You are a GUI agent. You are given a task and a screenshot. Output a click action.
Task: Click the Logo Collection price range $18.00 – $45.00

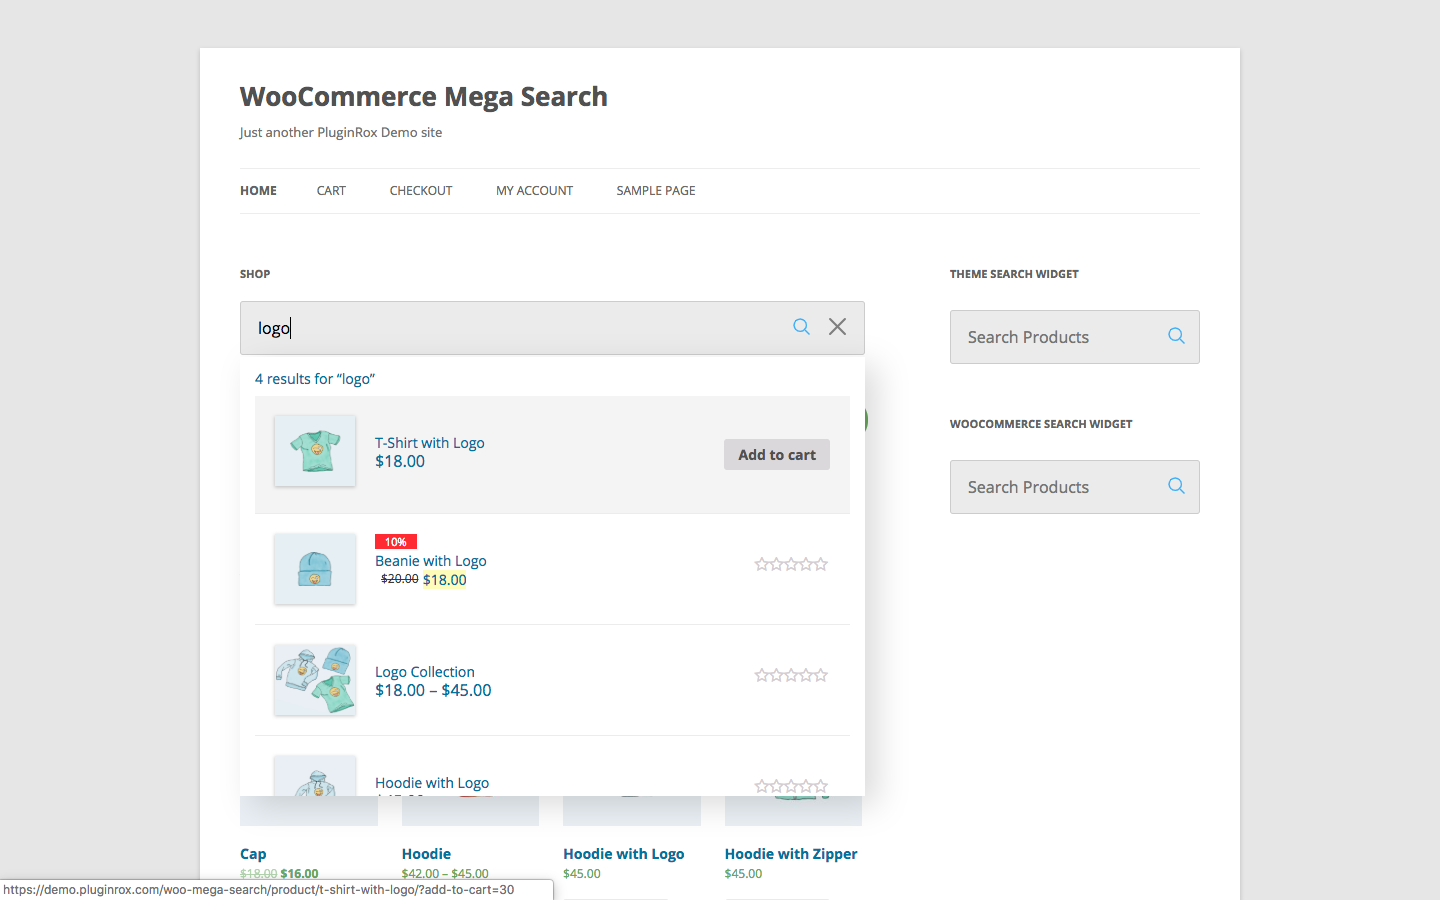[x=433, y=690]
